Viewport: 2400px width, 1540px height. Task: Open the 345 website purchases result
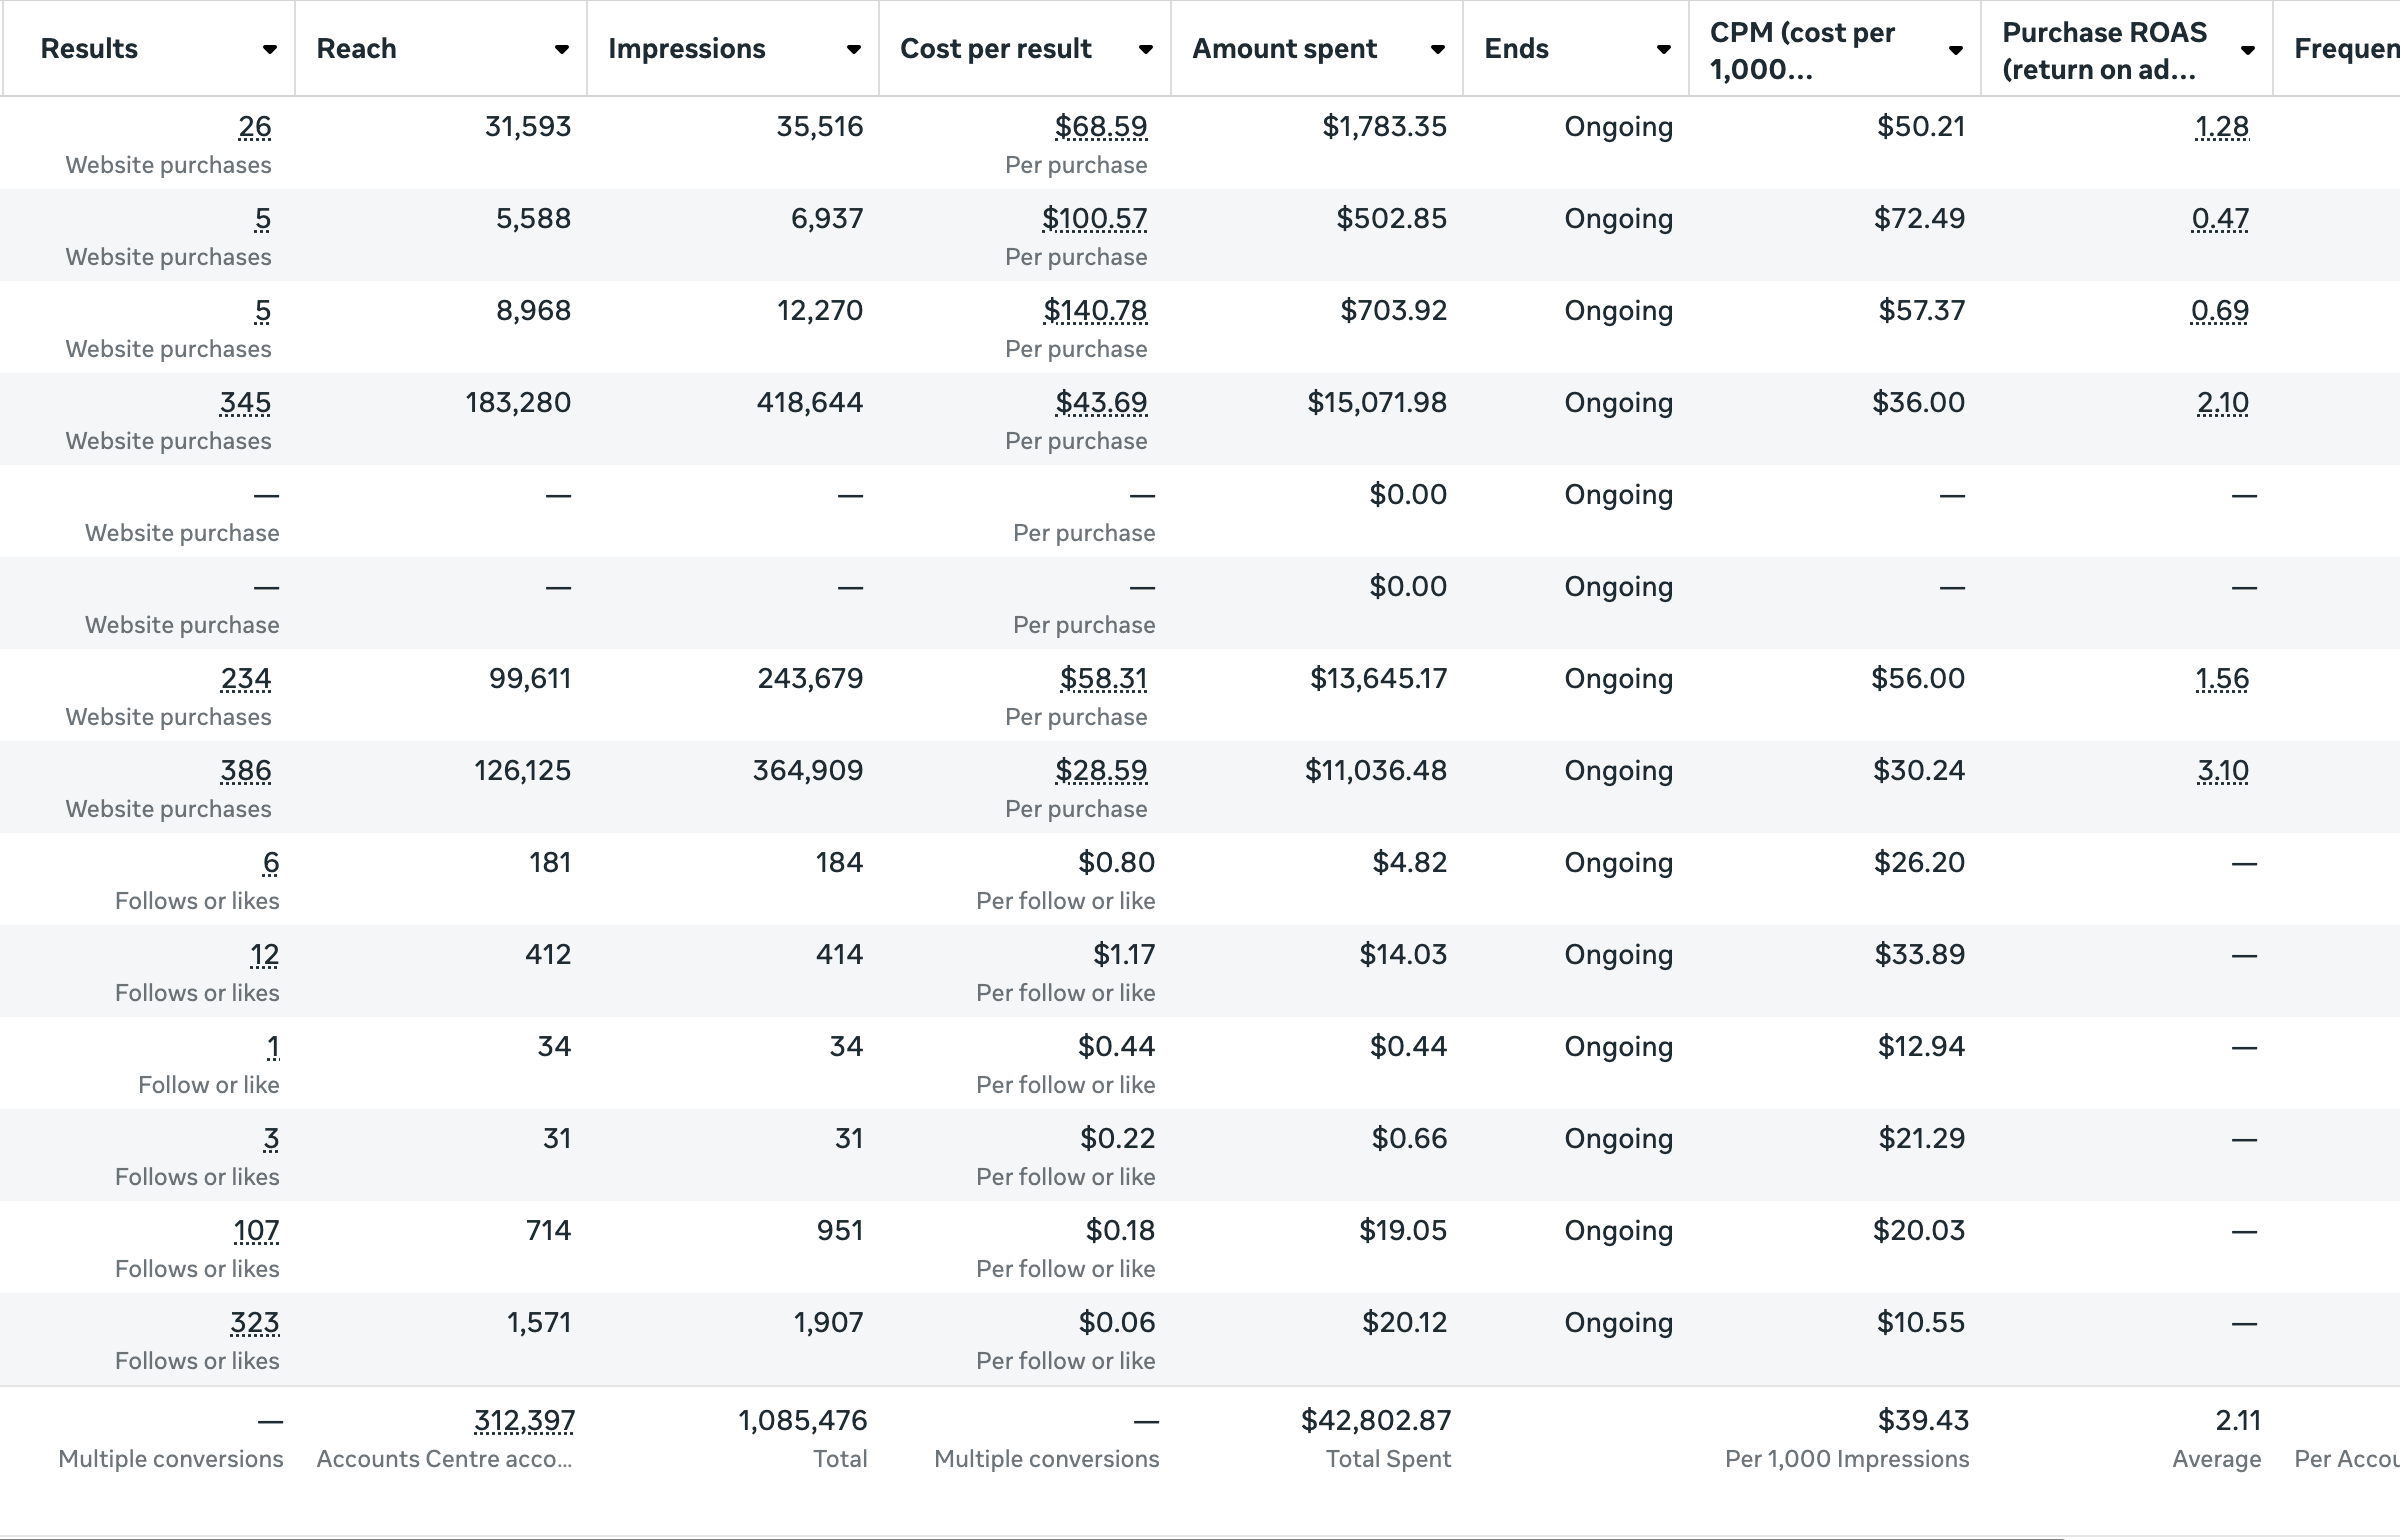(245, 403)
